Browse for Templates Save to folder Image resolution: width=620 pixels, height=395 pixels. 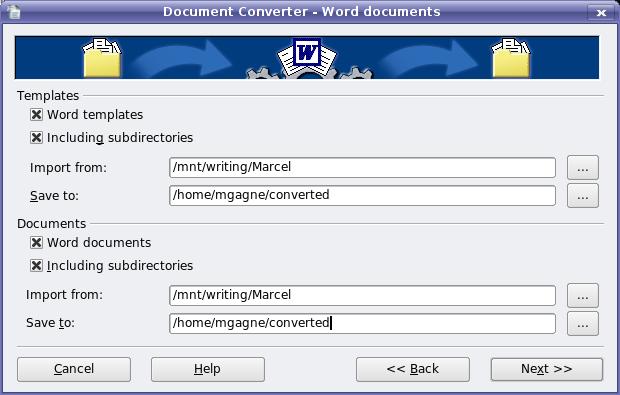(583, 196)
